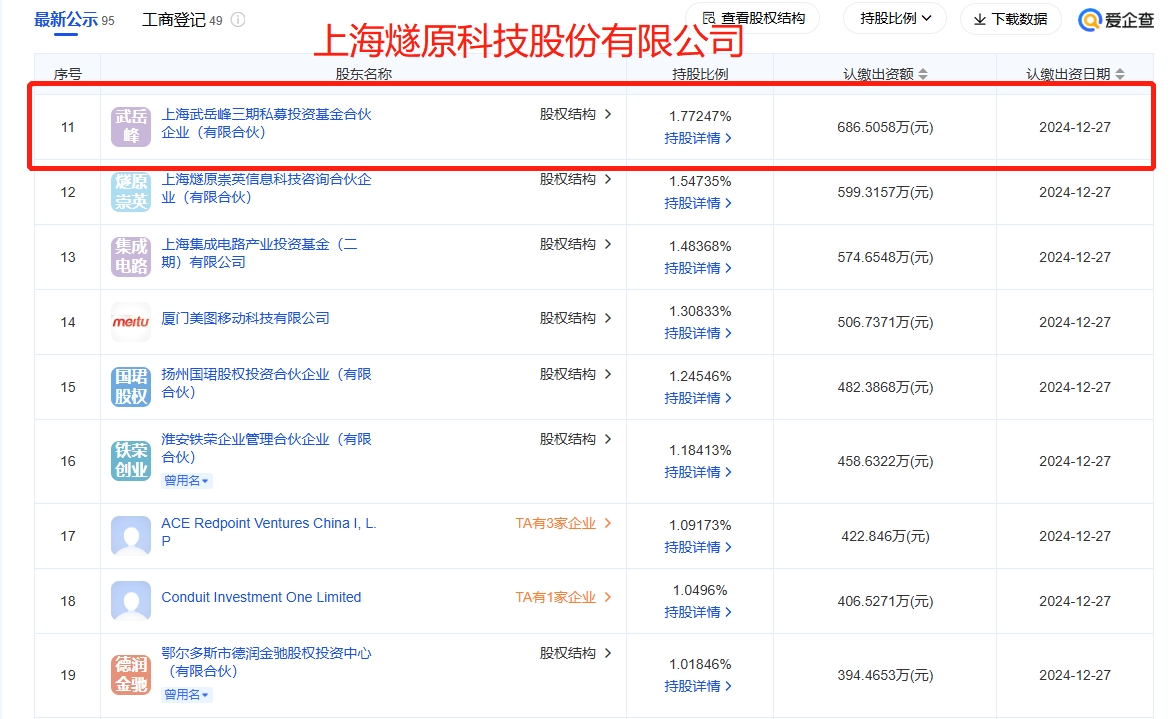Open 股权结构 for 上海燧原崇英信息科技咨询
This screenshot has height=719, width=1176.
coord(575,180)
